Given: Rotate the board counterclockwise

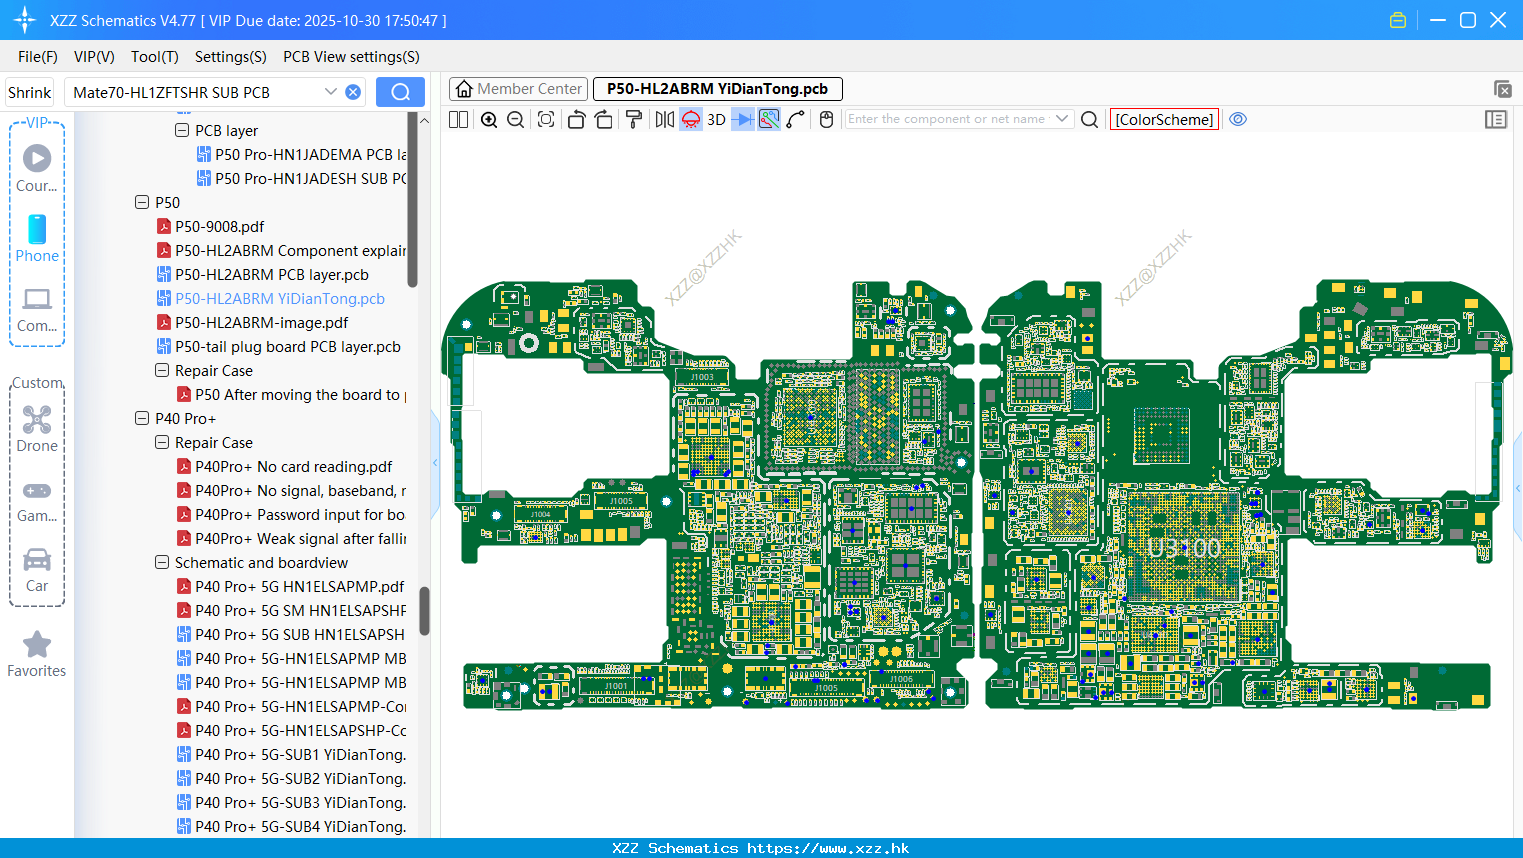Looking at the screenshot, I should pyautogui.click(x=576, y=119).
